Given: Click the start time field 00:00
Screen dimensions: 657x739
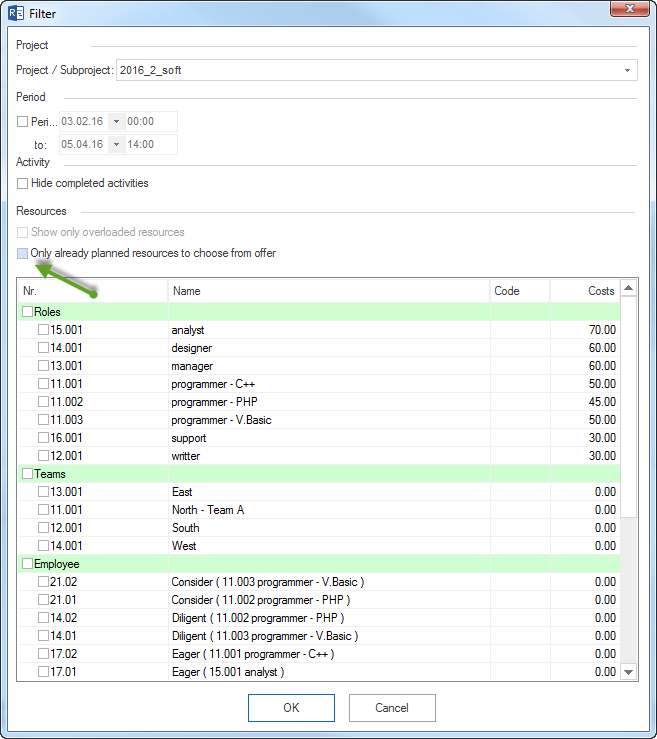Looking at the screenshot, I should pyautogui.click(x=151, y=121).
